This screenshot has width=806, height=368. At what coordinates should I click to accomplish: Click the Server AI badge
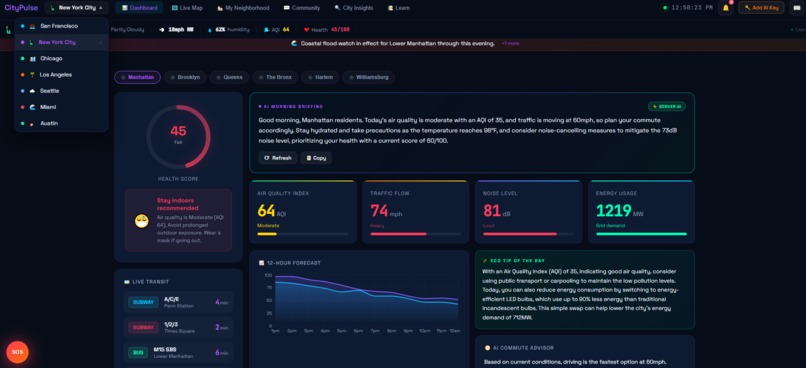[667, 106]
